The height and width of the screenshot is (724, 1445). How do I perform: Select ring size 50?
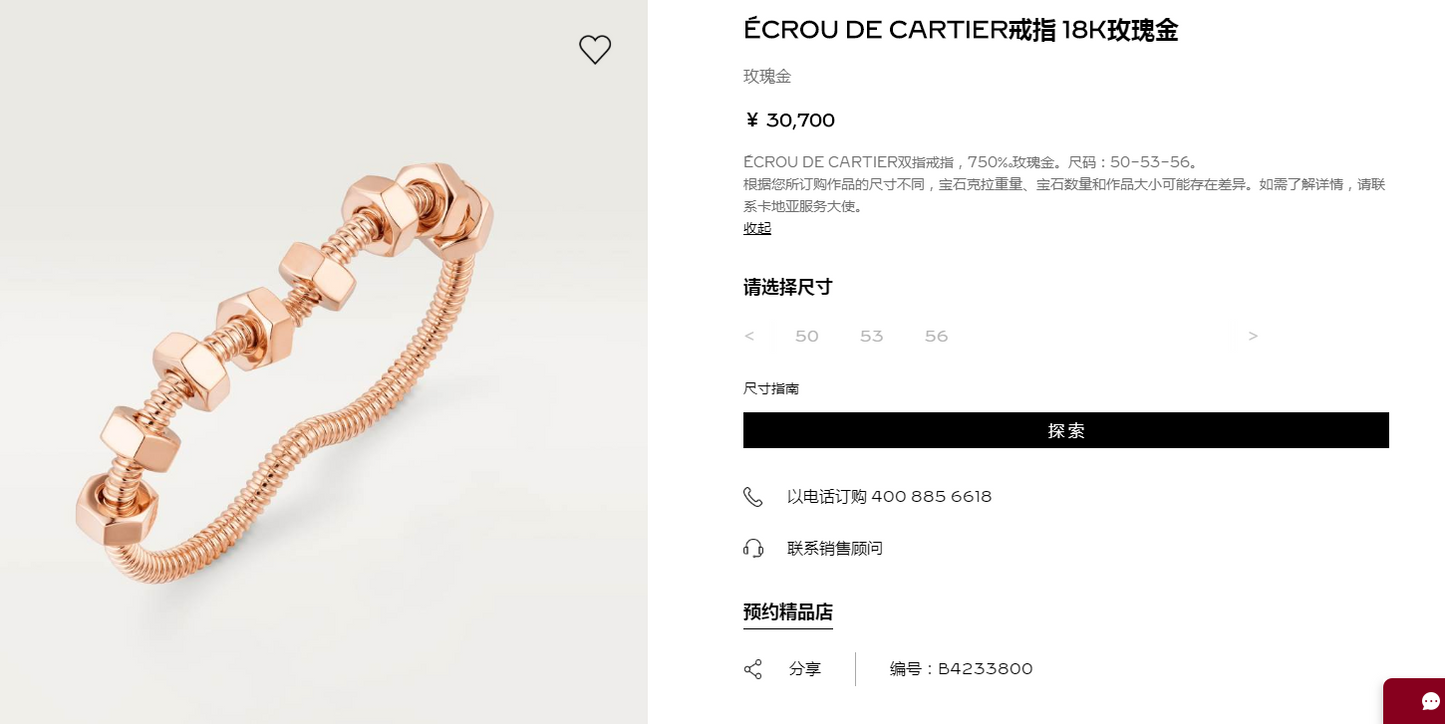click(x=807, y=336)
